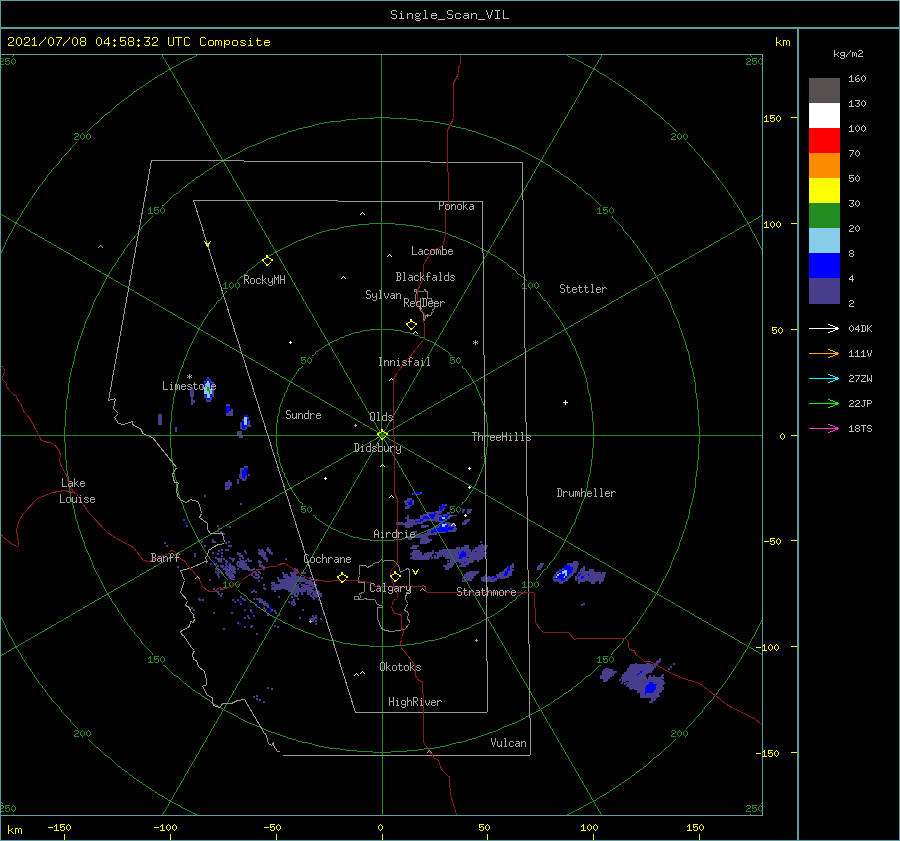This screenshot has height=841, width=900.
Task: Click the white 04DK arrow legend icon
Action: [824, 328]
